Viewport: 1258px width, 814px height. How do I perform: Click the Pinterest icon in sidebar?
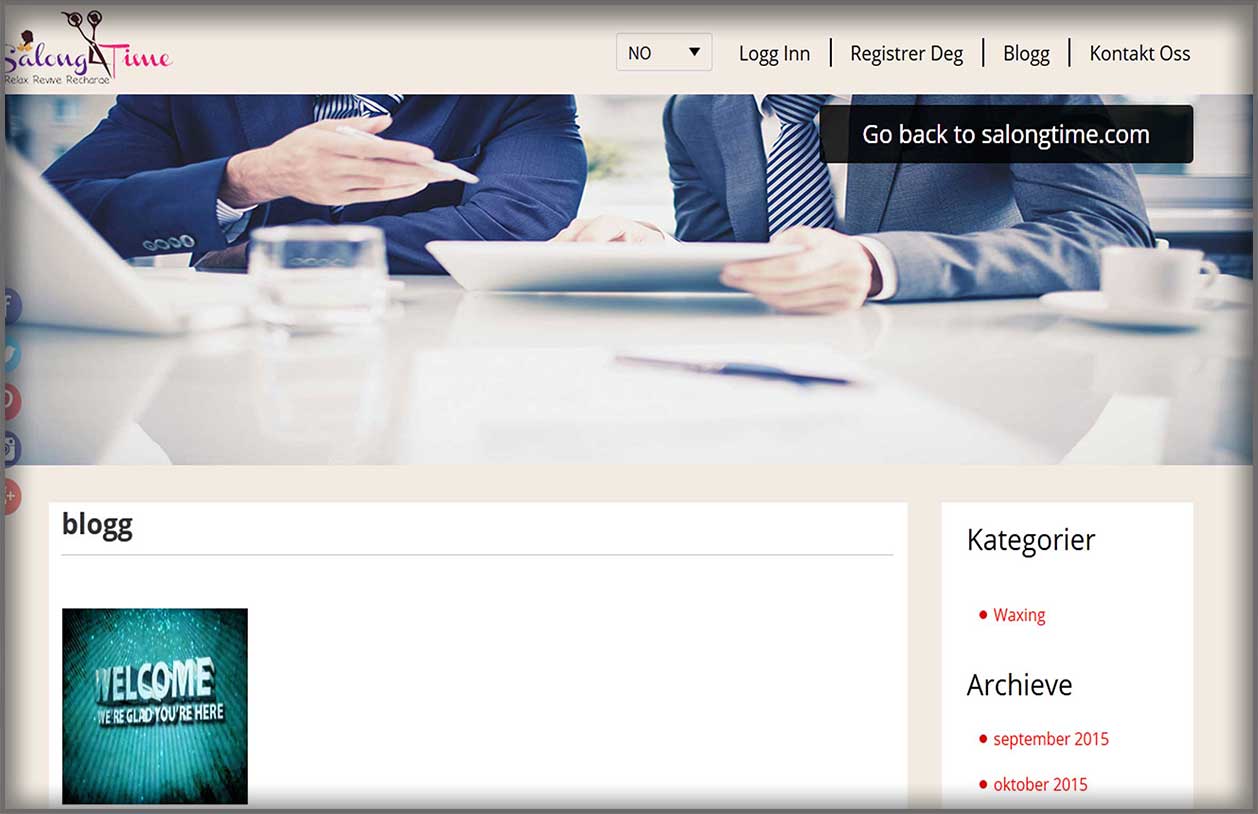tap(9, 400)
